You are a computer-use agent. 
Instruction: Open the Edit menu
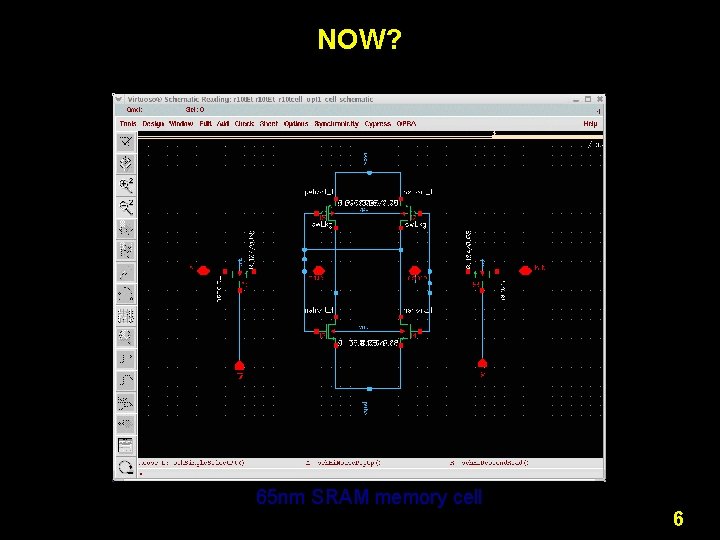tap(205, 124)
